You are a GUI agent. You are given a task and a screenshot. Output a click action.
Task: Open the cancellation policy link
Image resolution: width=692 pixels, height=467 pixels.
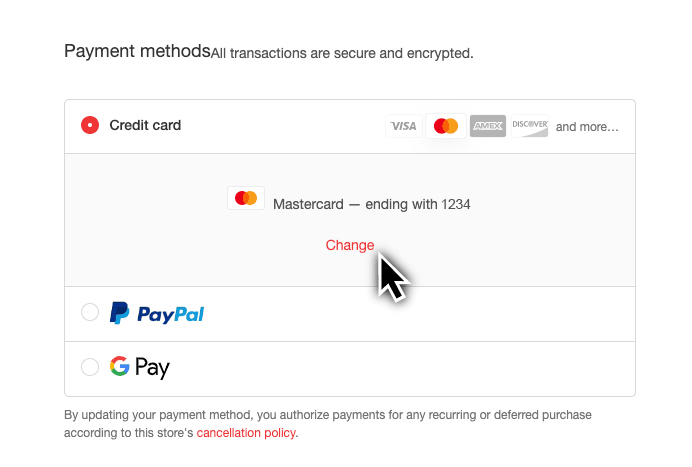pos(246,433)
